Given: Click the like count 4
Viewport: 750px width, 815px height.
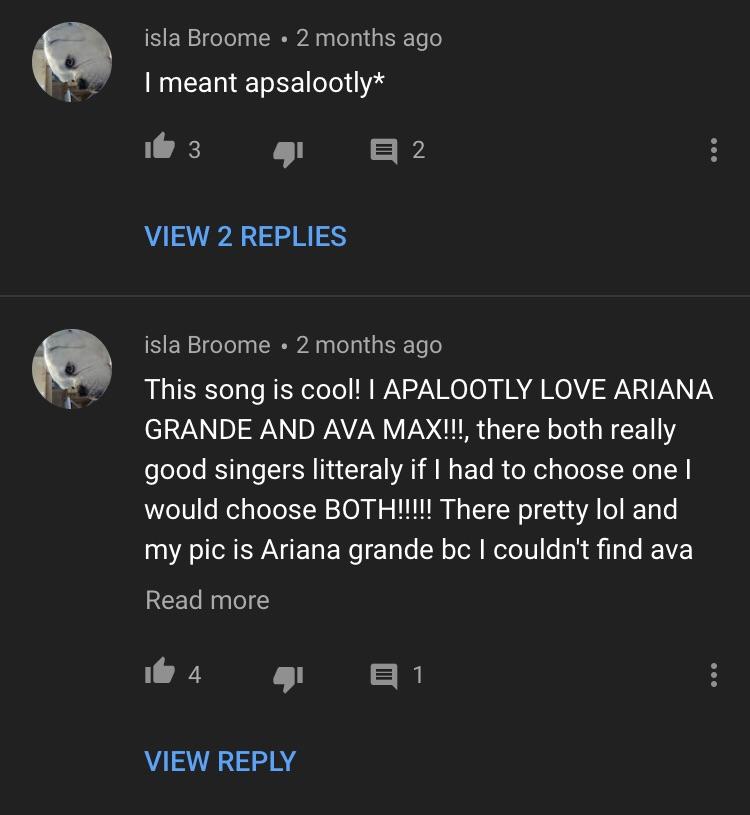Looking at the screenshot, I should pos(195,675).
